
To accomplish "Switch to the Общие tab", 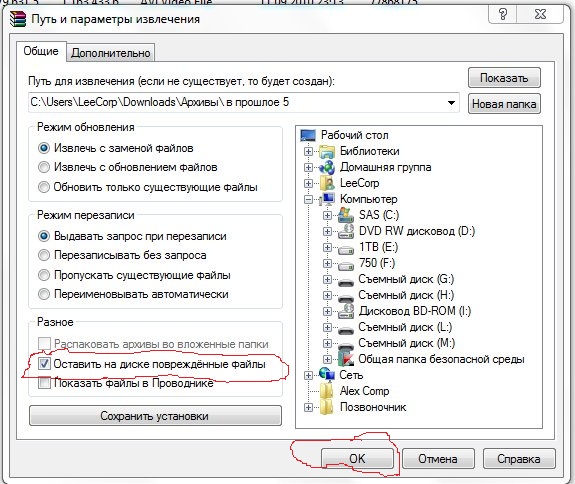I will 41,51.
